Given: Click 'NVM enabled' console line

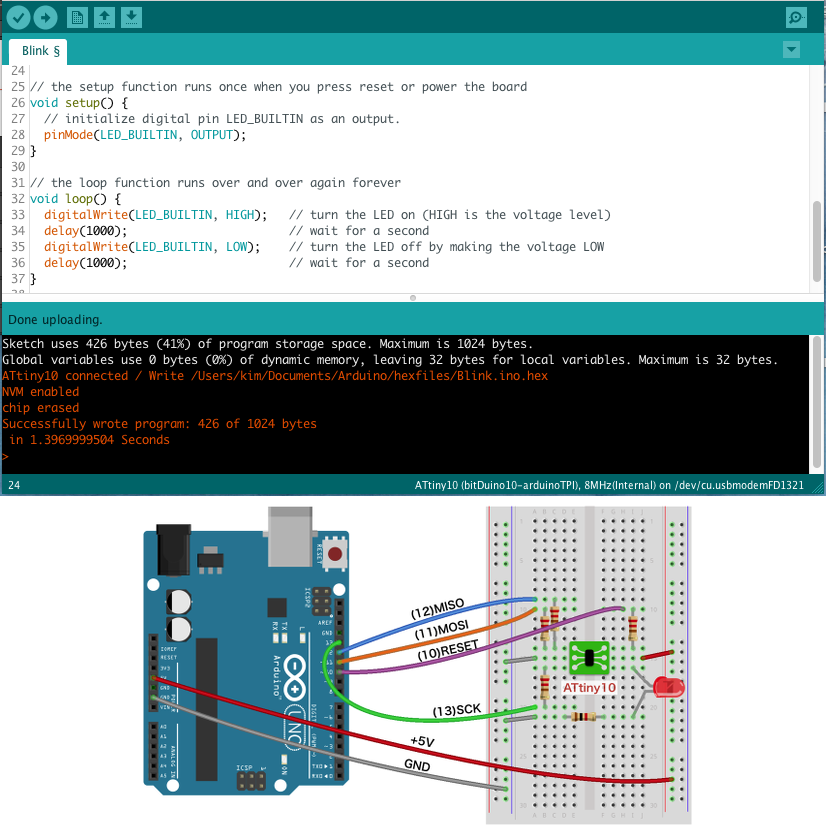Looking at the screenshot, I should (x=41, y=392).
